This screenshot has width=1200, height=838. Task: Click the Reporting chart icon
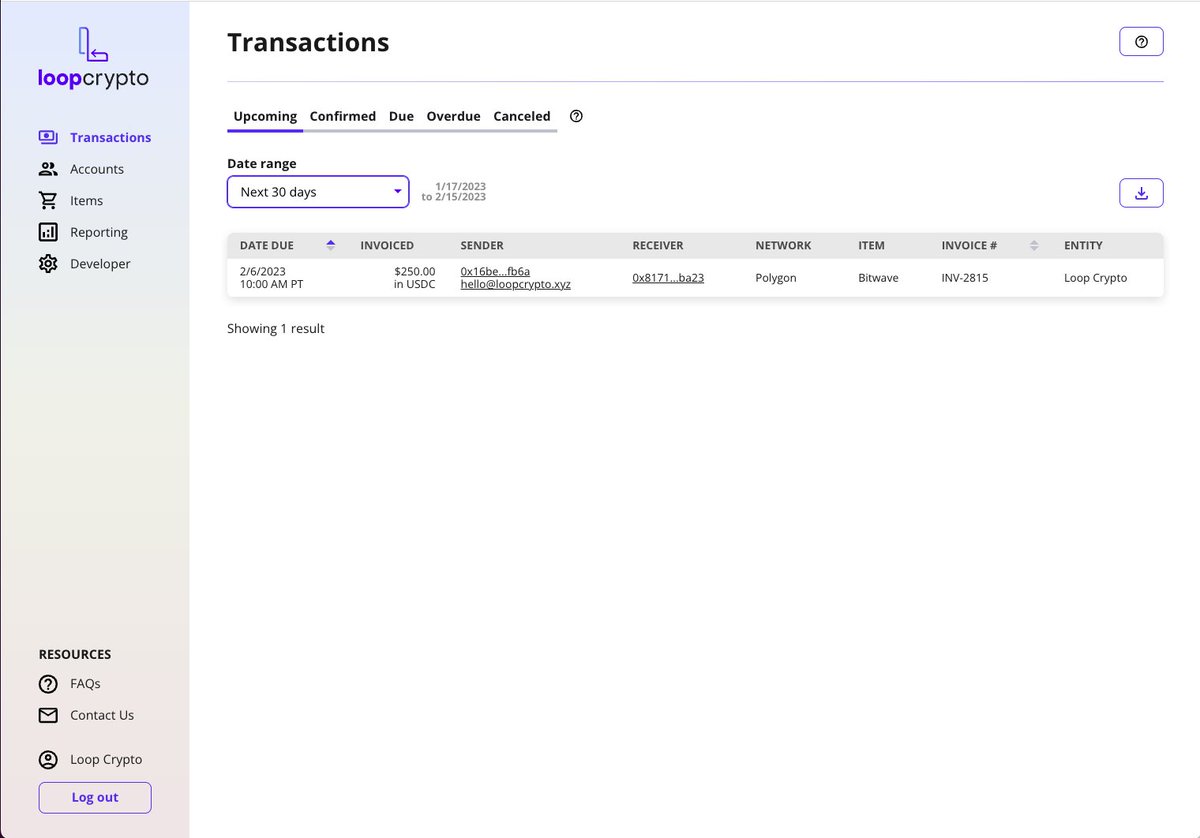(48, 232)
